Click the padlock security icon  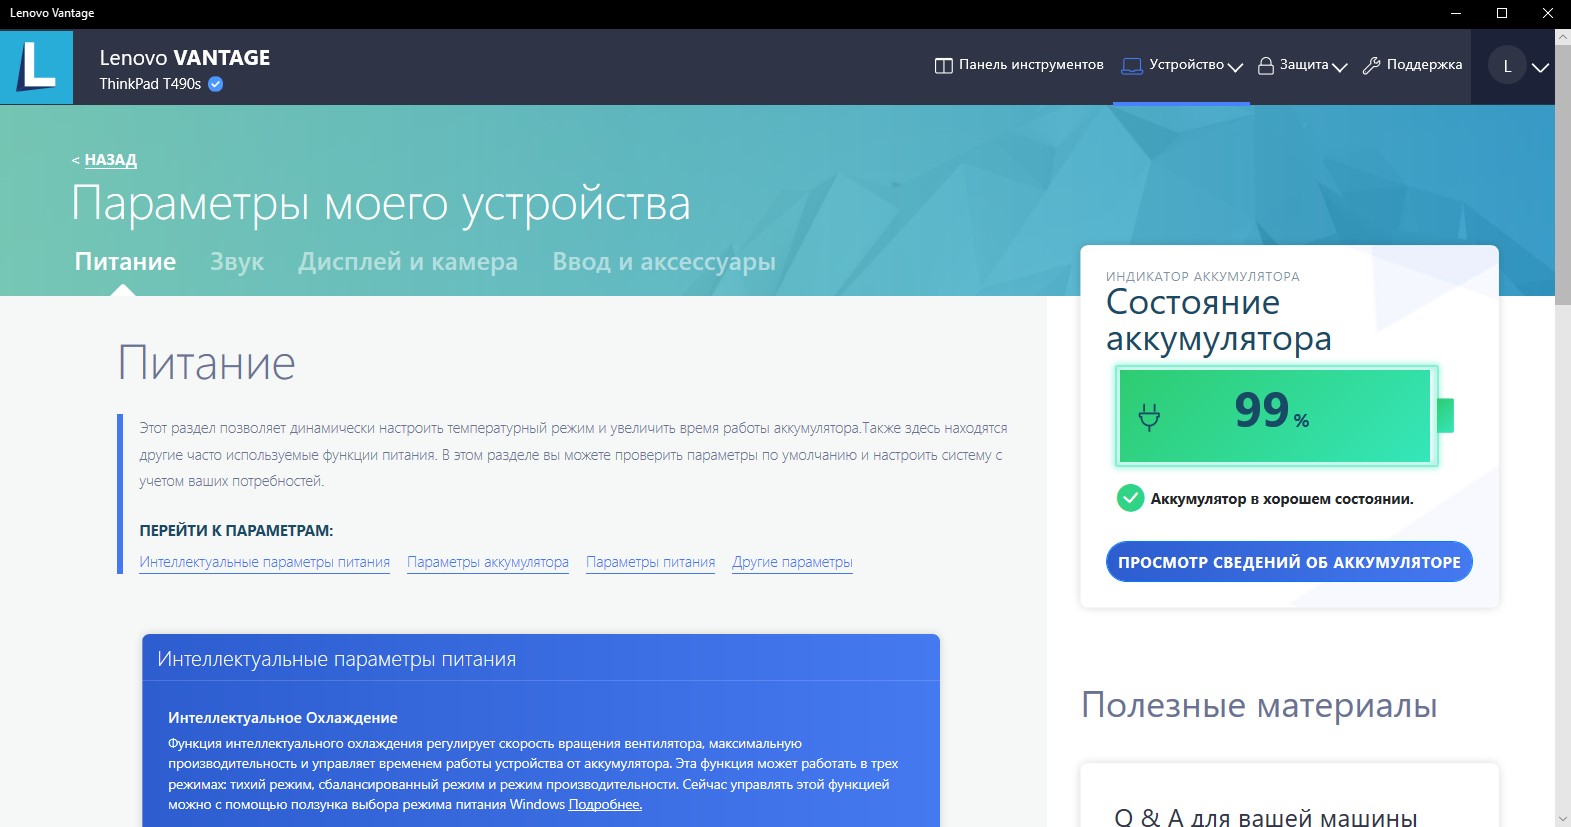[x=1266, y=66]
